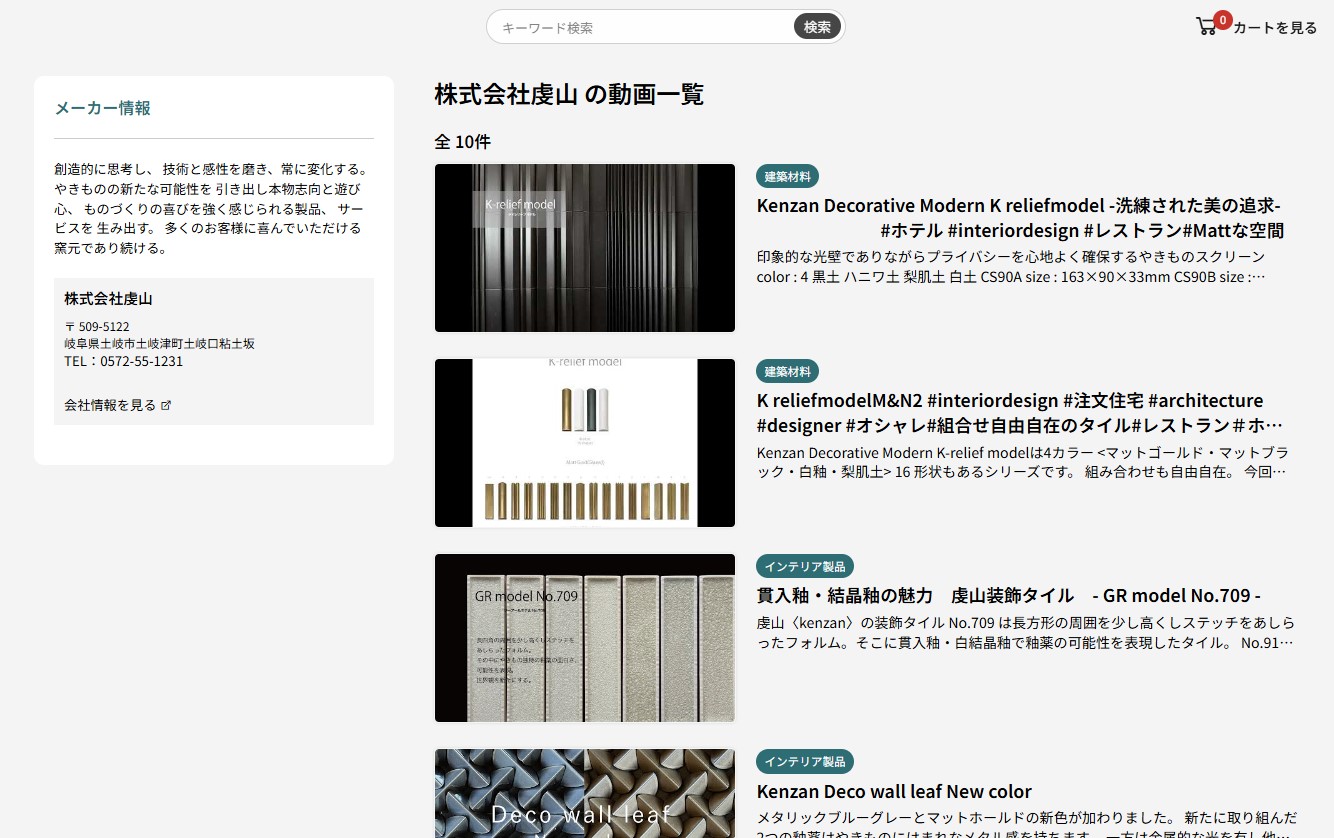Click the description starting メタリックブルーグレーとマットホールド
Image resolution: width=1334 pixels, height=838 pixels.
(1027, 823)
